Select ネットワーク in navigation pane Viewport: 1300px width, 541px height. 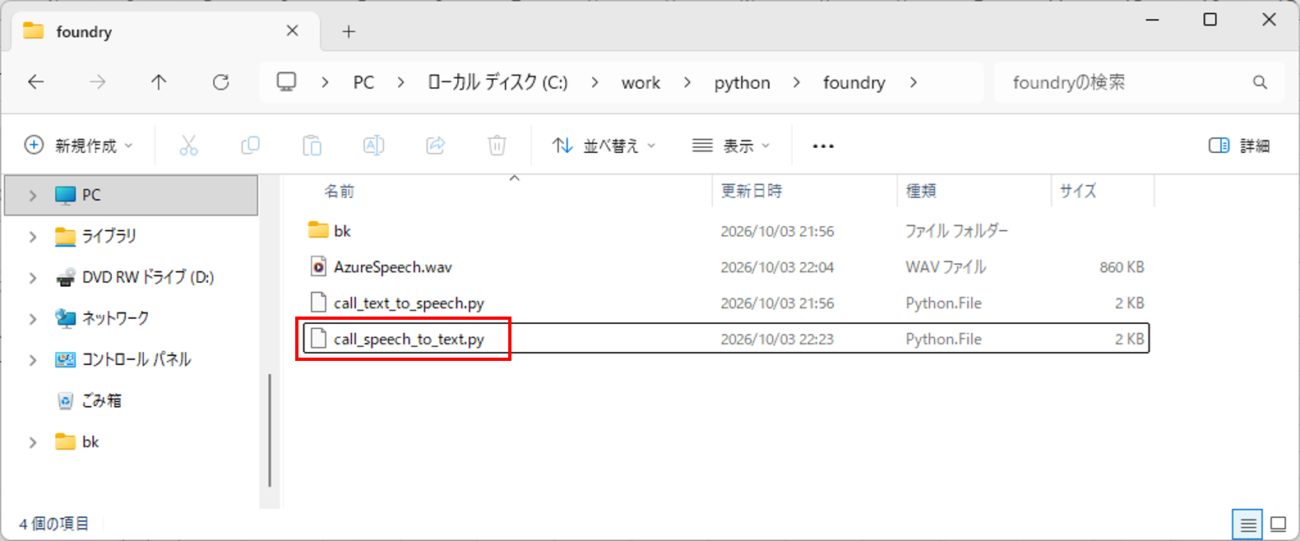point(115,318)
